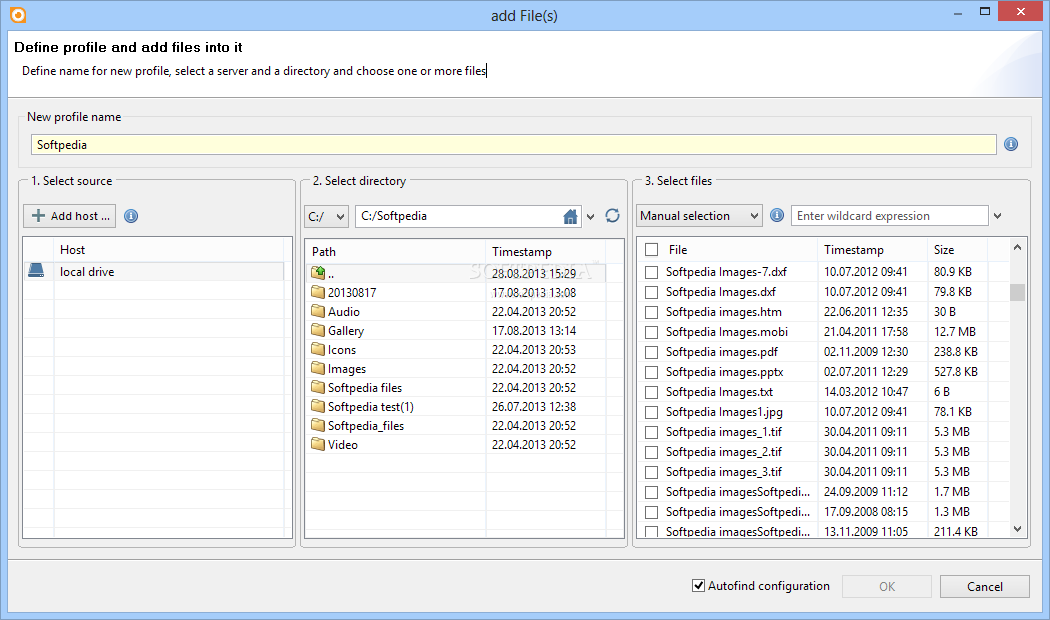Screen dimensions: 1050x620
Task: Click the 20130817 folder icon
Action: click(x=318, y=292)
